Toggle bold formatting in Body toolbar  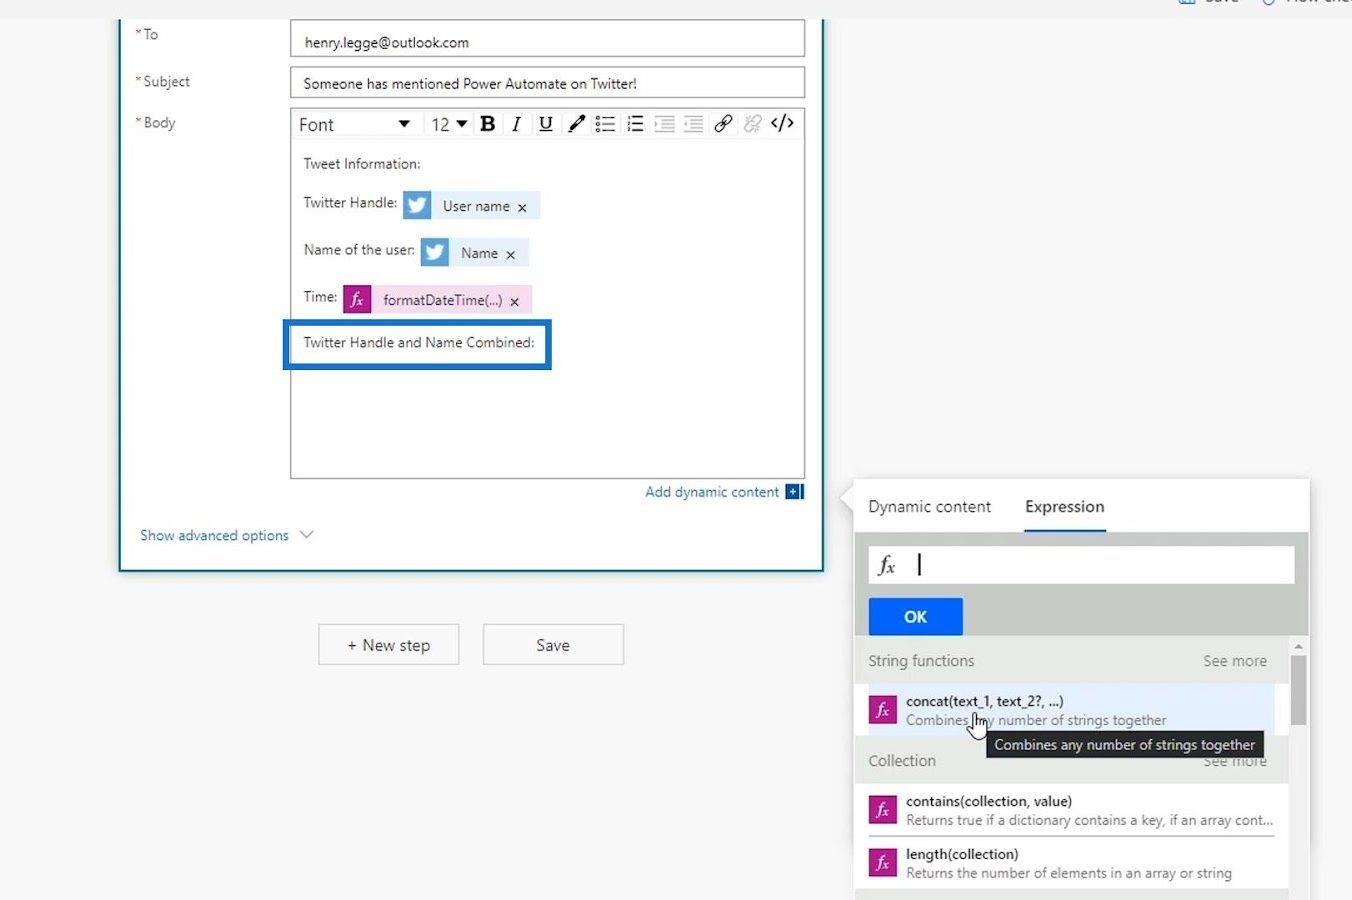[x=488, y=124]
